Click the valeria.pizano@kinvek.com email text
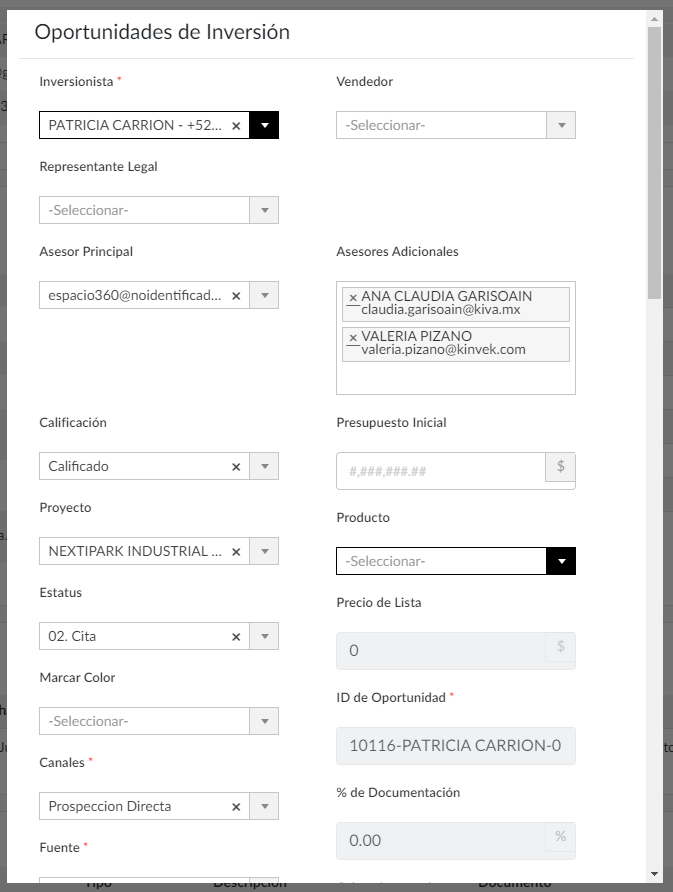The height and width of the screenshot is (892, 673). click(x=443, y=350)
